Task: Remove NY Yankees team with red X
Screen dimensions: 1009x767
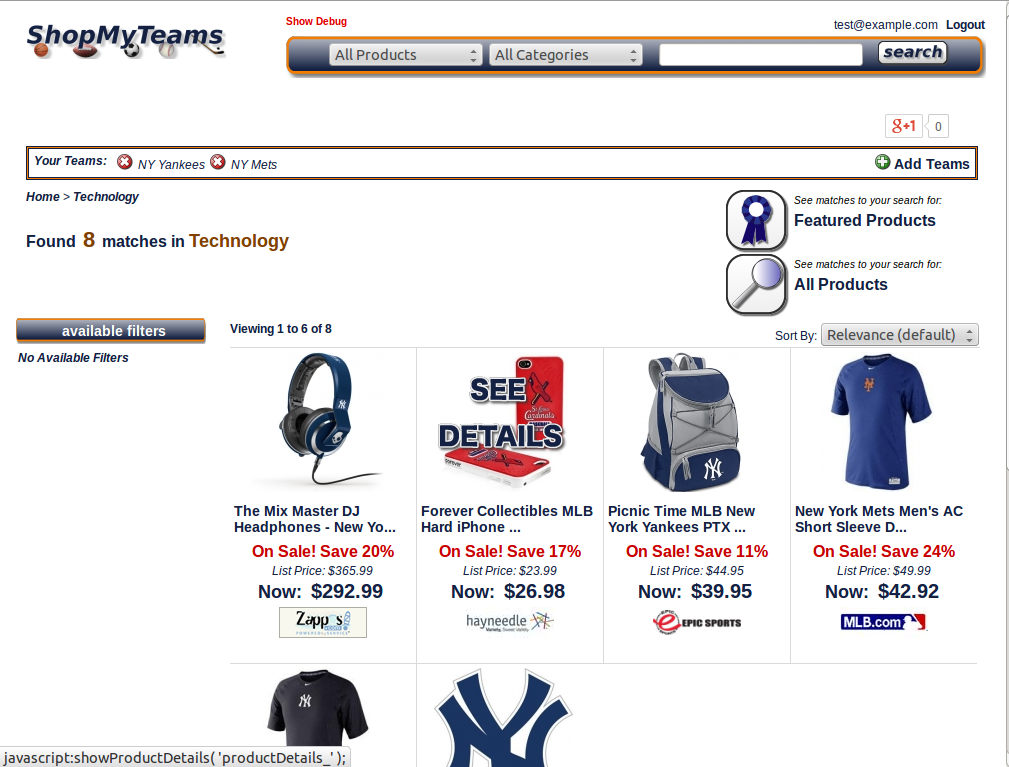Action: coord(124,162)
